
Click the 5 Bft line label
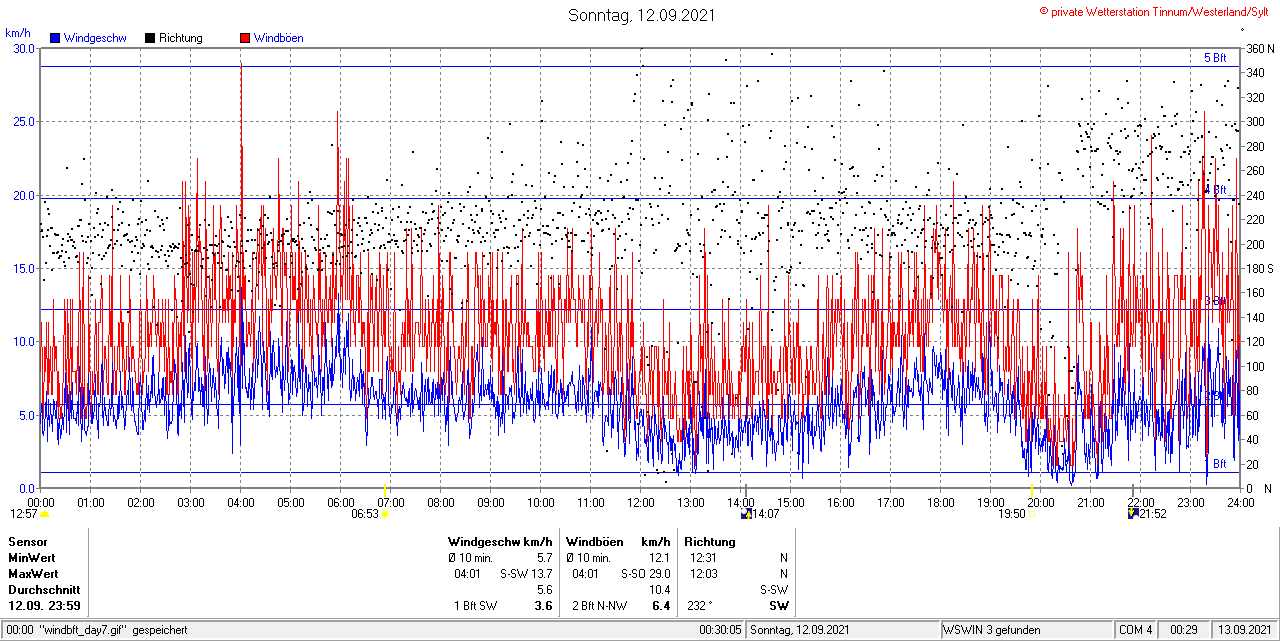click(1215, 58)
